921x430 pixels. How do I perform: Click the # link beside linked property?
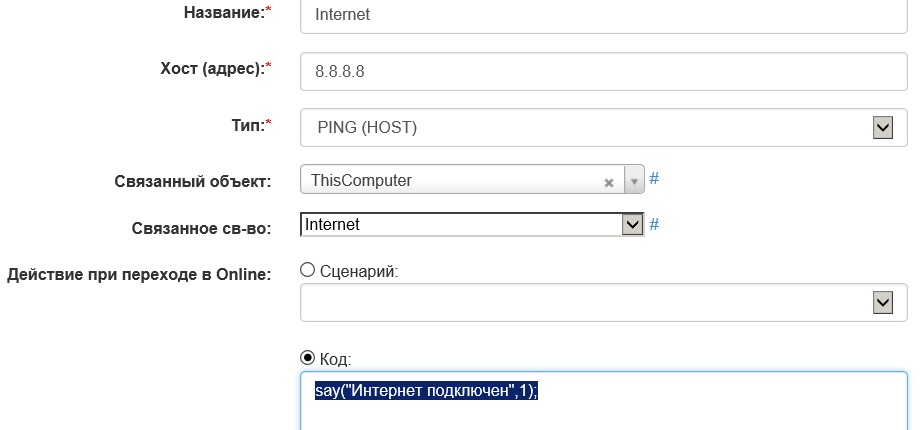(x=654, y=224)
